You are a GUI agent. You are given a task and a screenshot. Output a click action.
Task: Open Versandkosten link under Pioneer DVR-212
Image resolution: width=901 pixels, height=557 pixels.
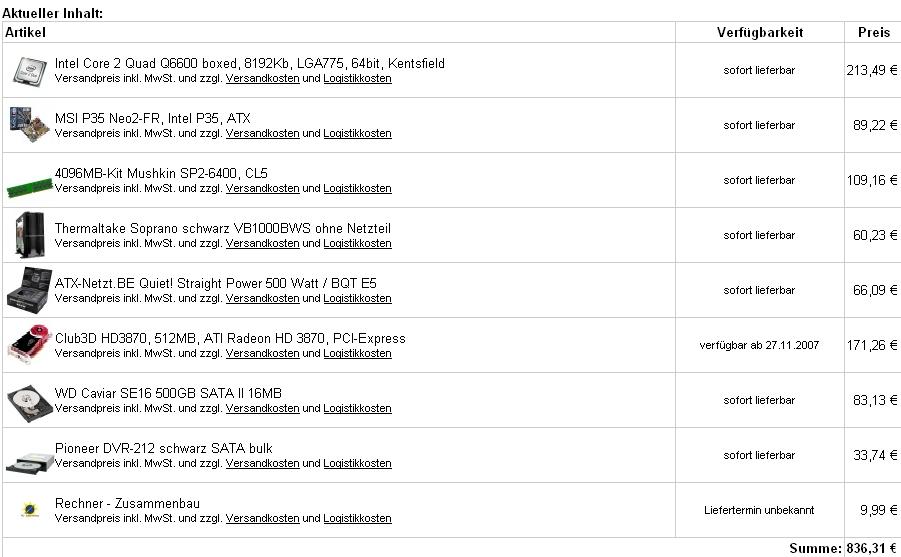263,463
